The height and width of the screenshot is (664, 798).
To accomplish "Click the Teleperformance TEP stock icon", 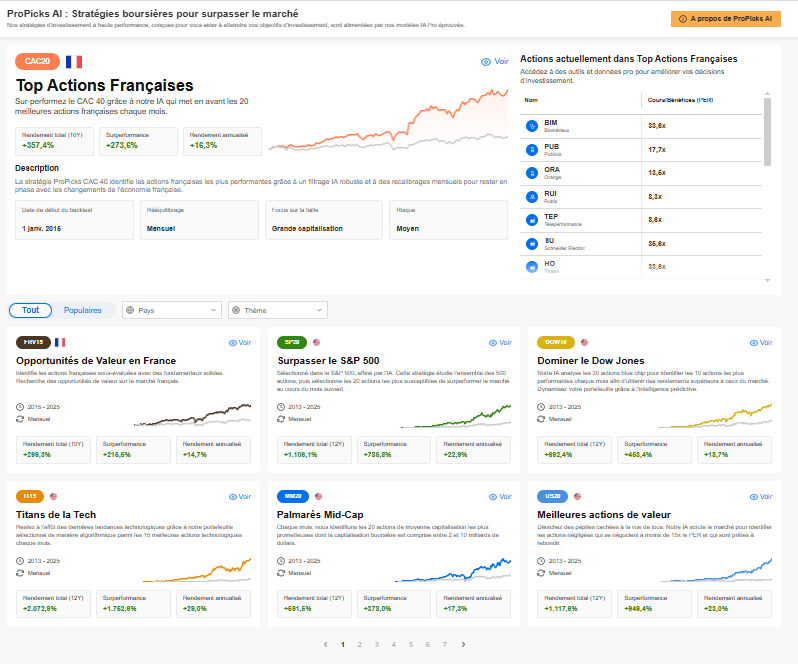I will click(x=532, y=218).
